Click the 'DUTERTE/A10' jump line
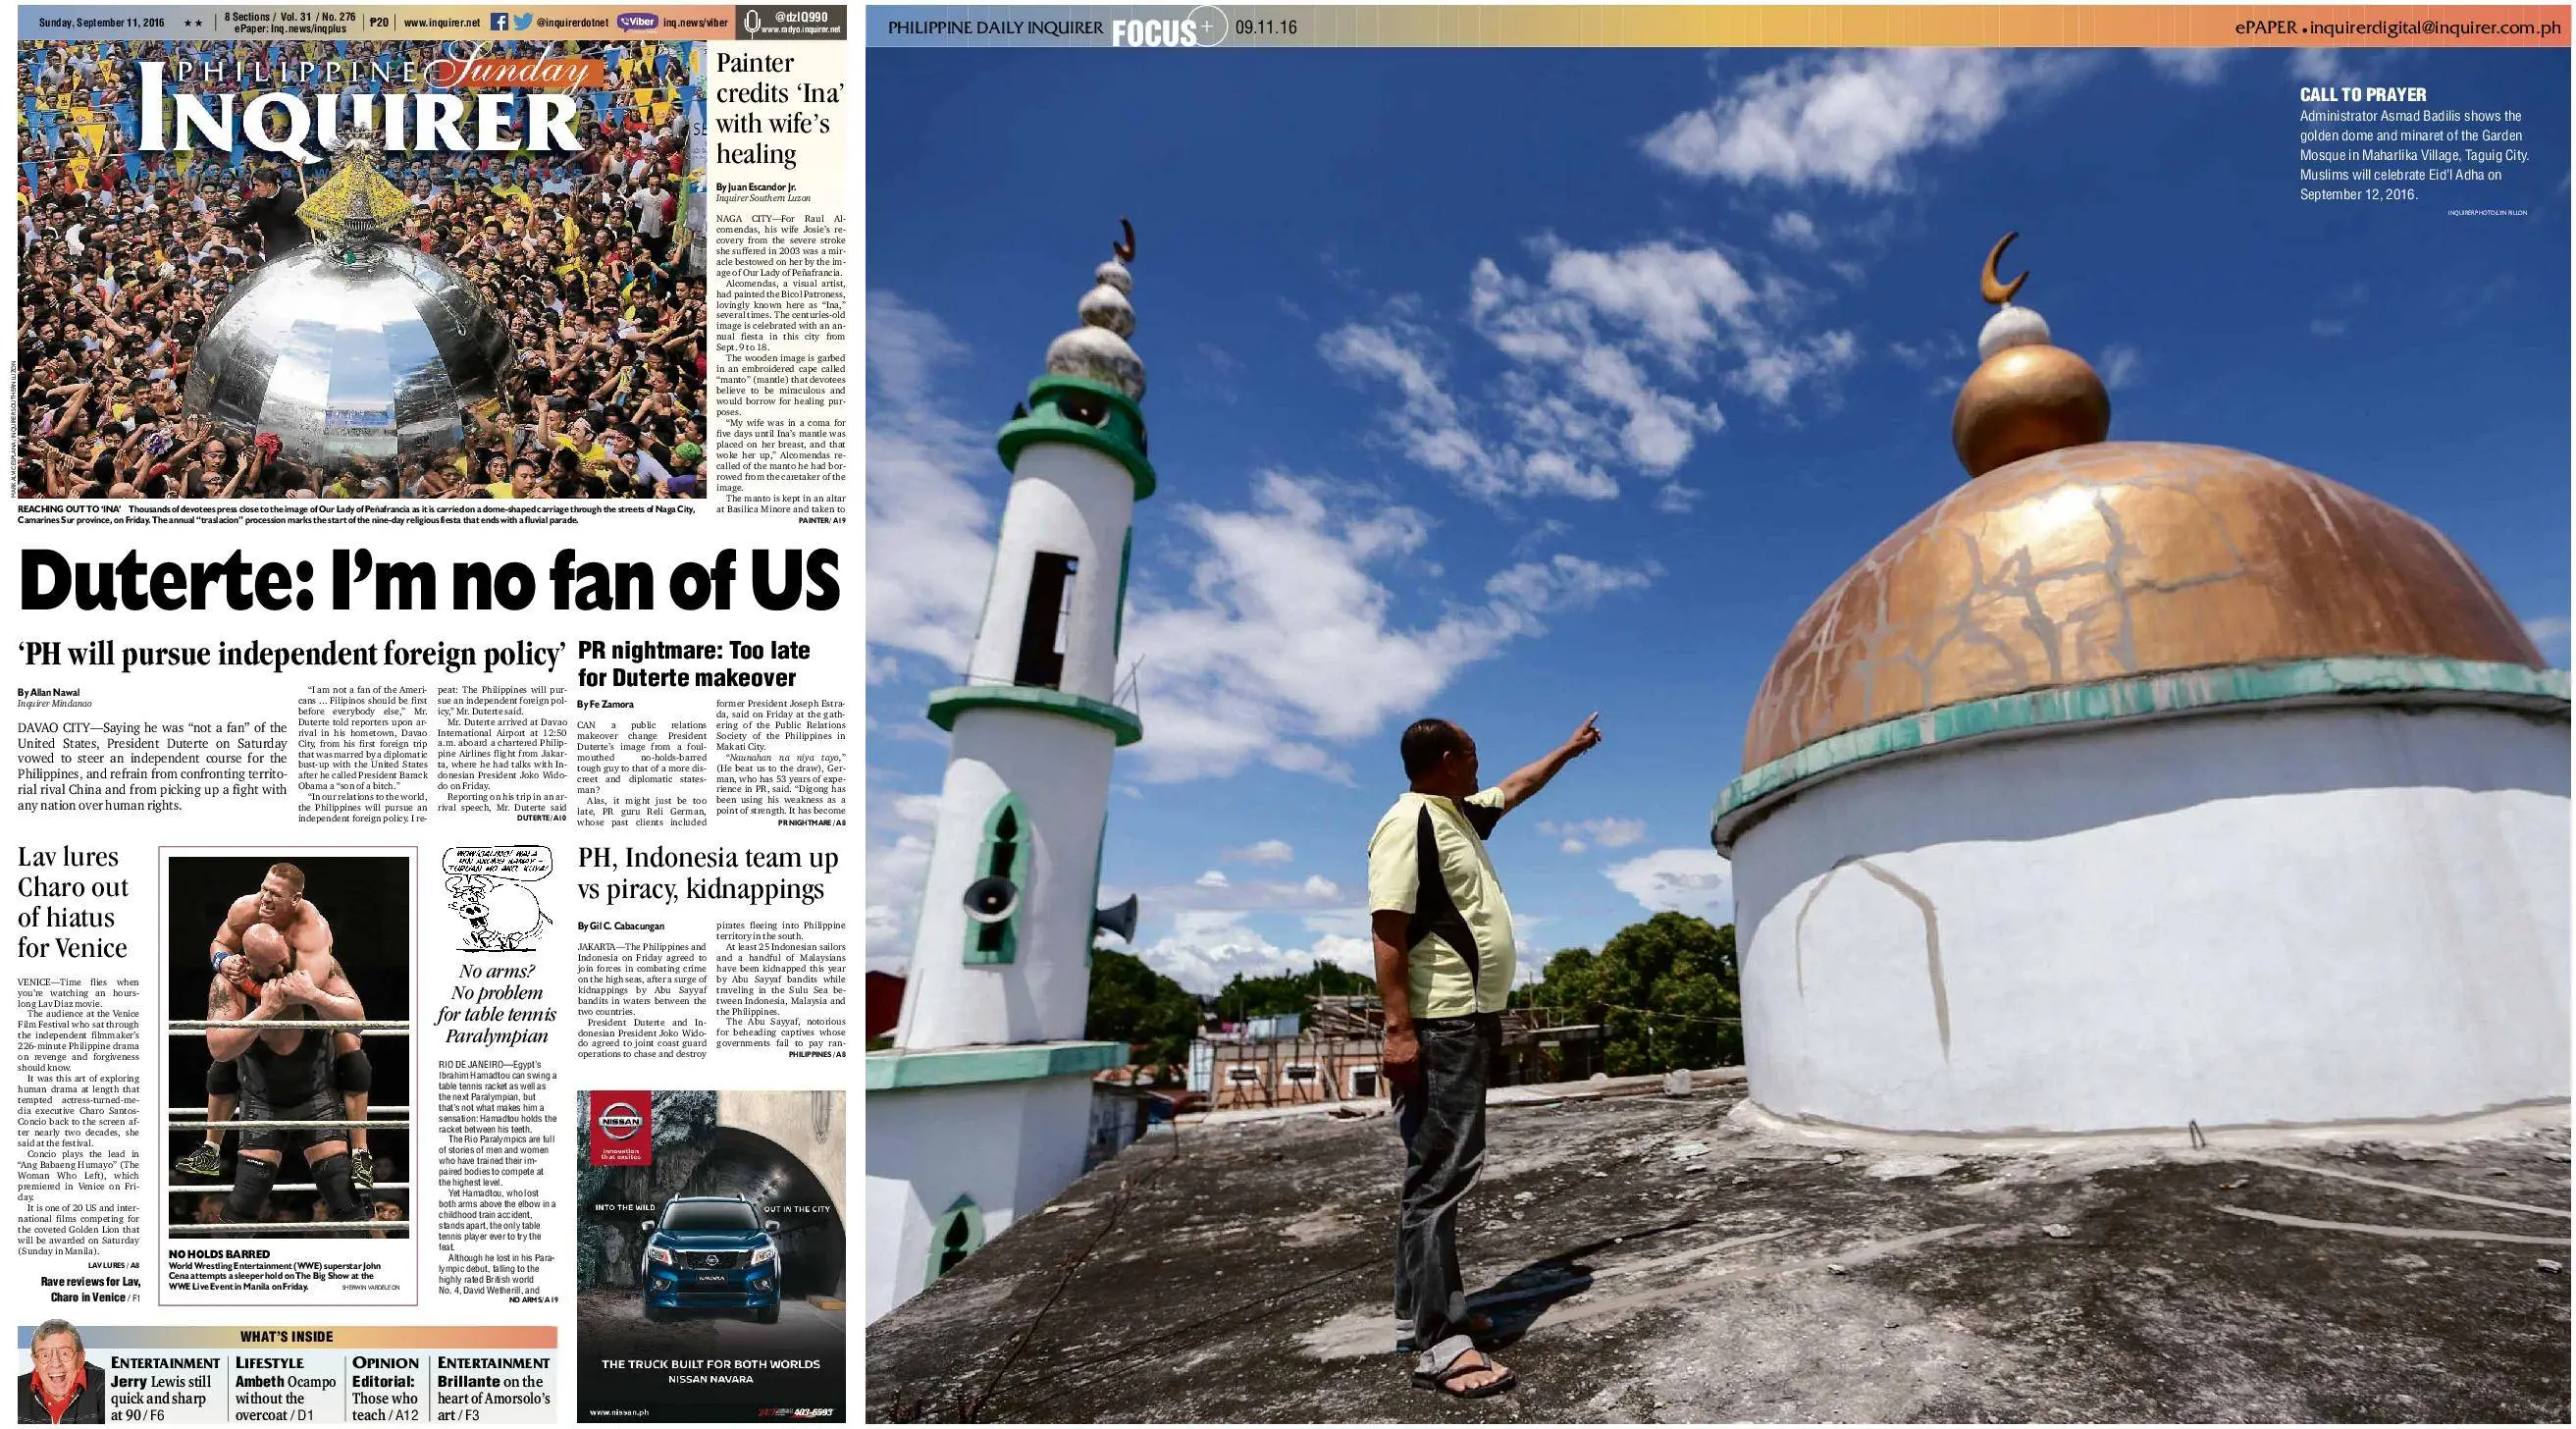This screenshot has width=2576, height=1429. pyautogui.click(x=541, y=818)
